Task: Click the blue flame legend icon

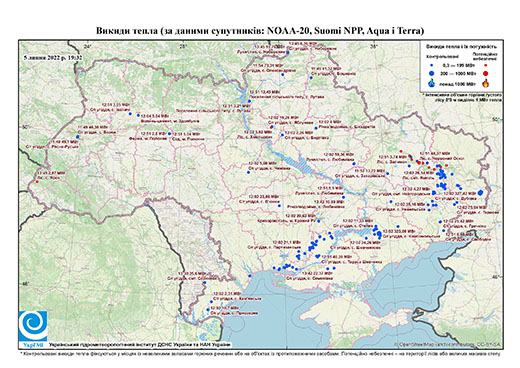Action: pyautogui.click(x=431, y=83)
